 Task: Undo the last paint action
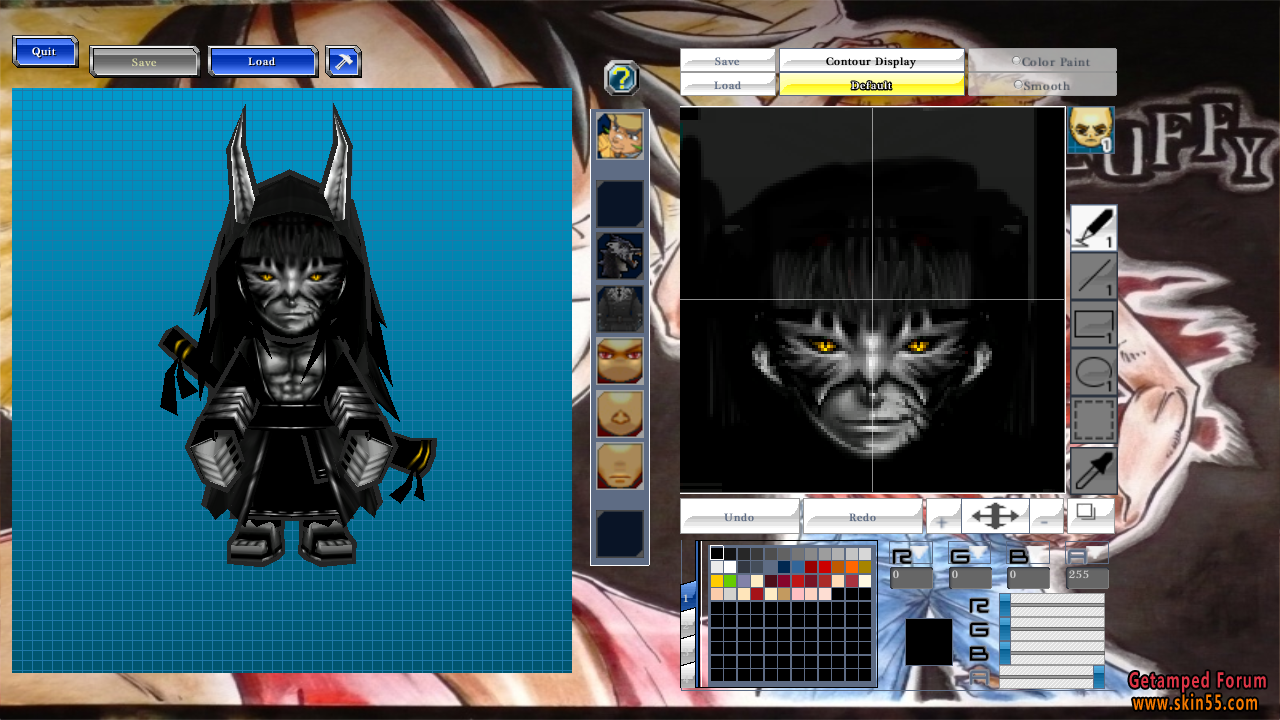740,517
